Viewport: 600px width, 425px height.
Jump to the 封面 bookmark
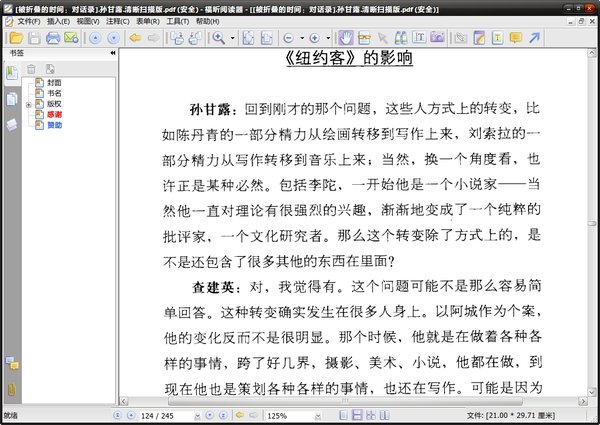coord(53,82)
